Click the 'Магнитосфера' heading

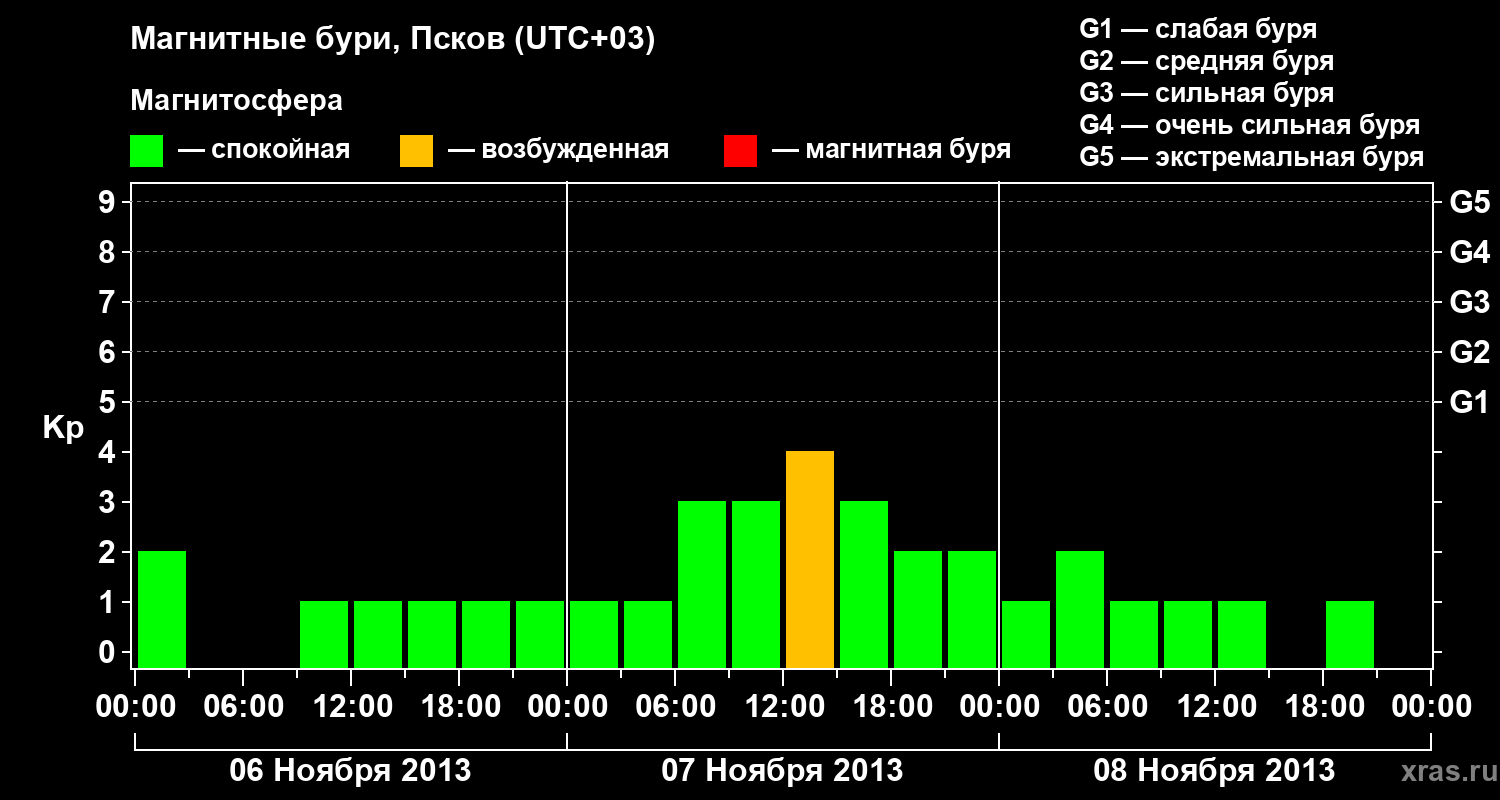[237, 101]
